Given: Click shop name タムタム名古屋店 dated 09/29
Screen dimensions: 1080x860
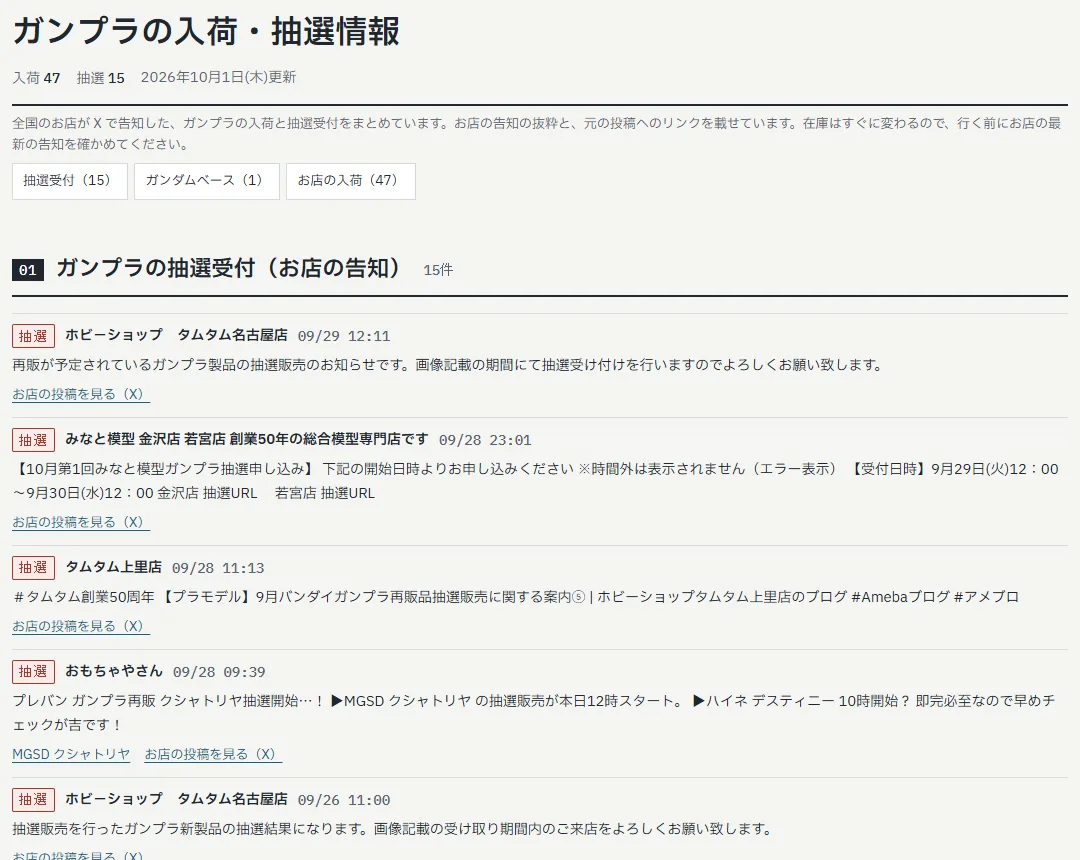Looking at the screenshot, I should [x=176, y=335].
